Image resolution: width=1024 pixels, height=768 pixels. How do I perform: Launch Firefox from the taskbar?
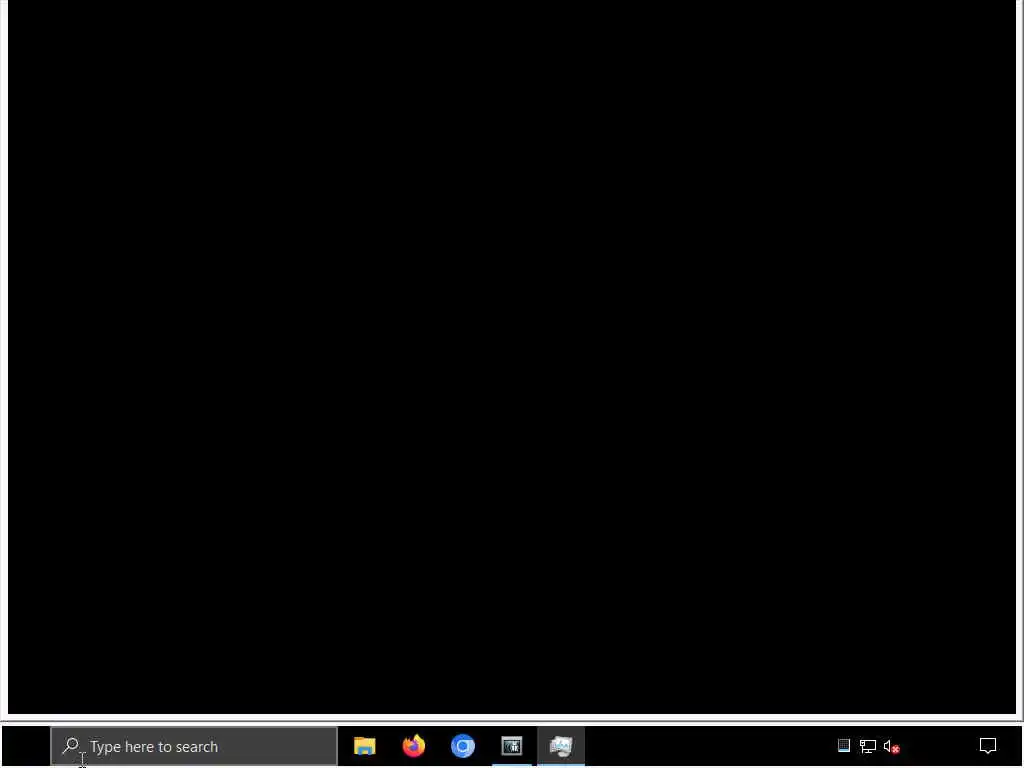point(413,746)
